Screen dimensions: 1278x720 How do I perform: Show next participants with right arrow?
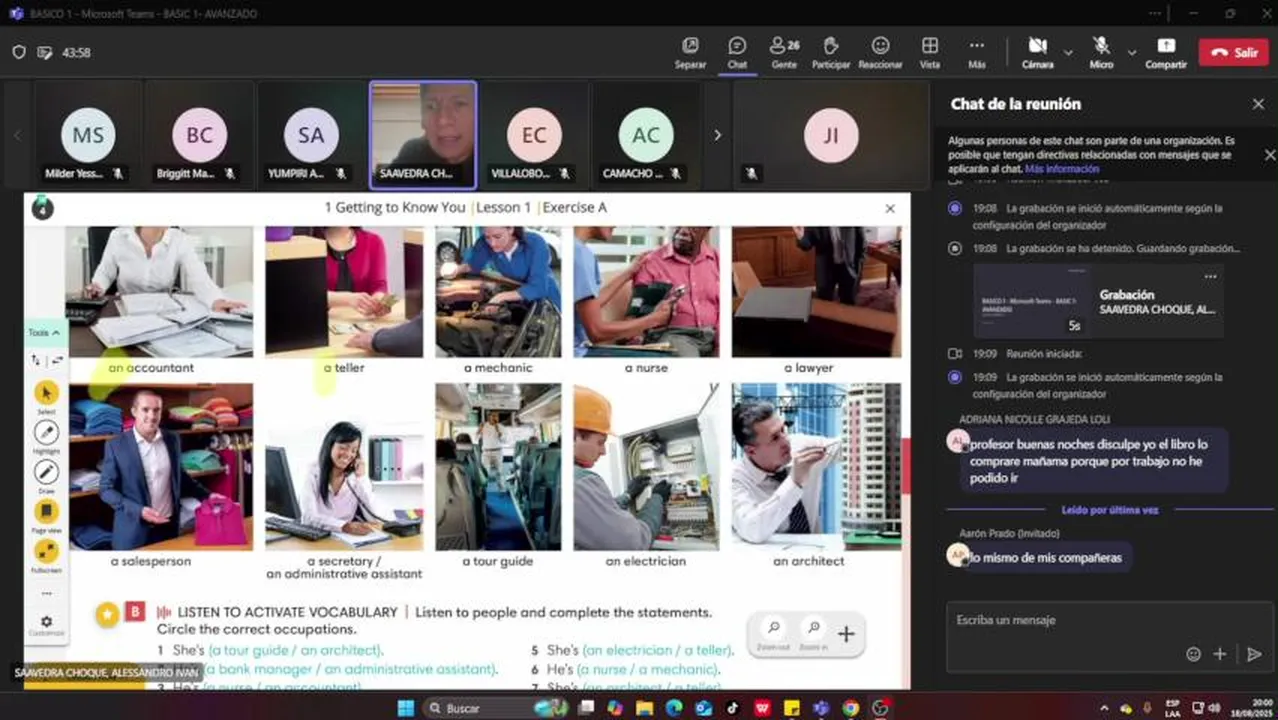[x=717, y=135]
